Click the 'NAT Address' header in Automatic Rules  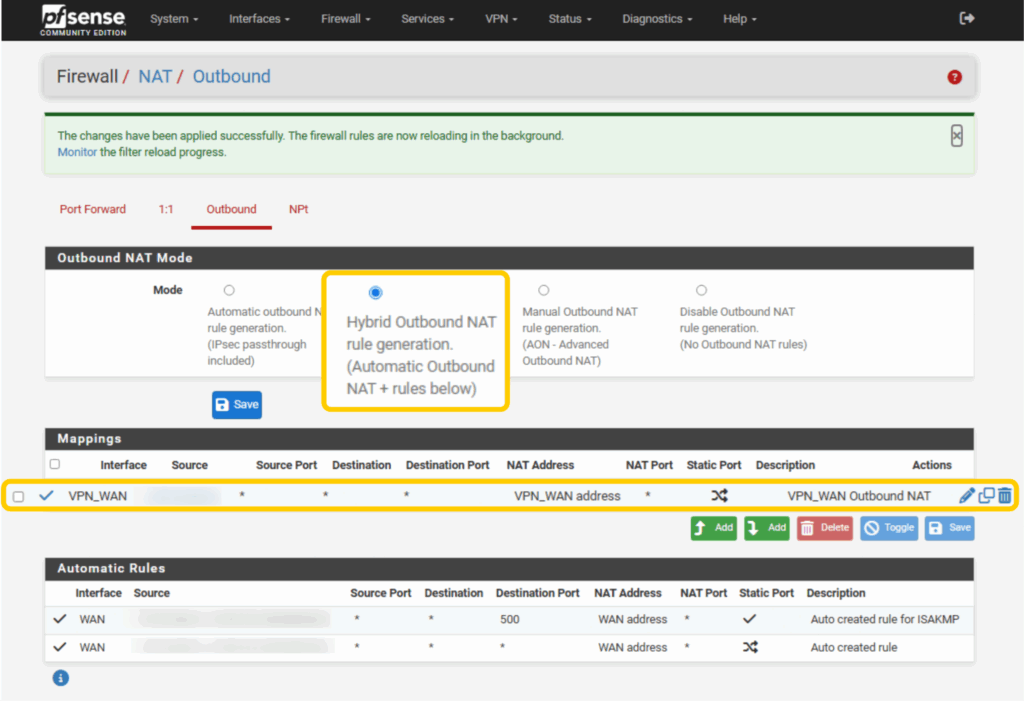(x=628, y=593)
